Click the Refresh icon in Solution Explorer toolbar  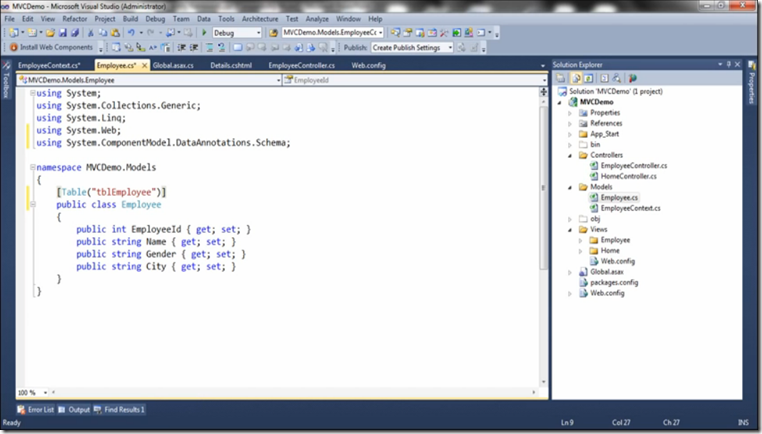pyautogui.click(x=589, y=78)
